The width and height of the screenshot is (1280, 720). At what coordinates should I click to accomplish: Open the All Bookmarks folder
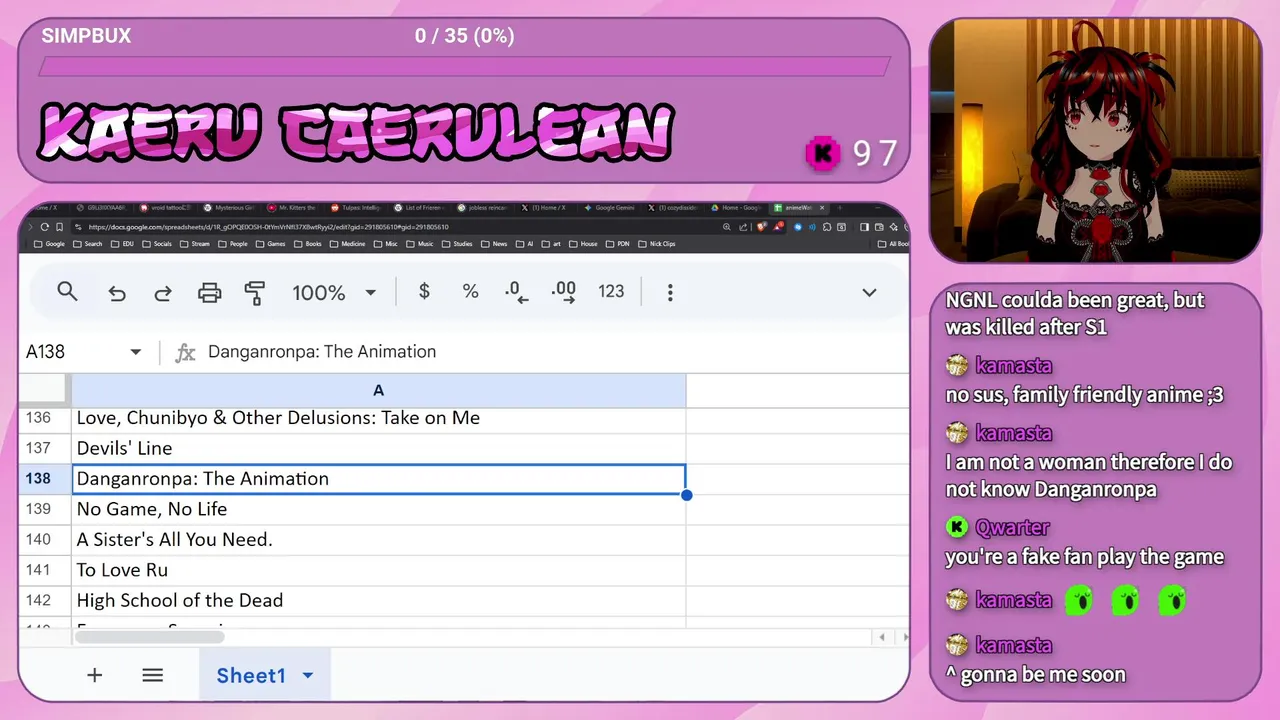pos(893,244)
